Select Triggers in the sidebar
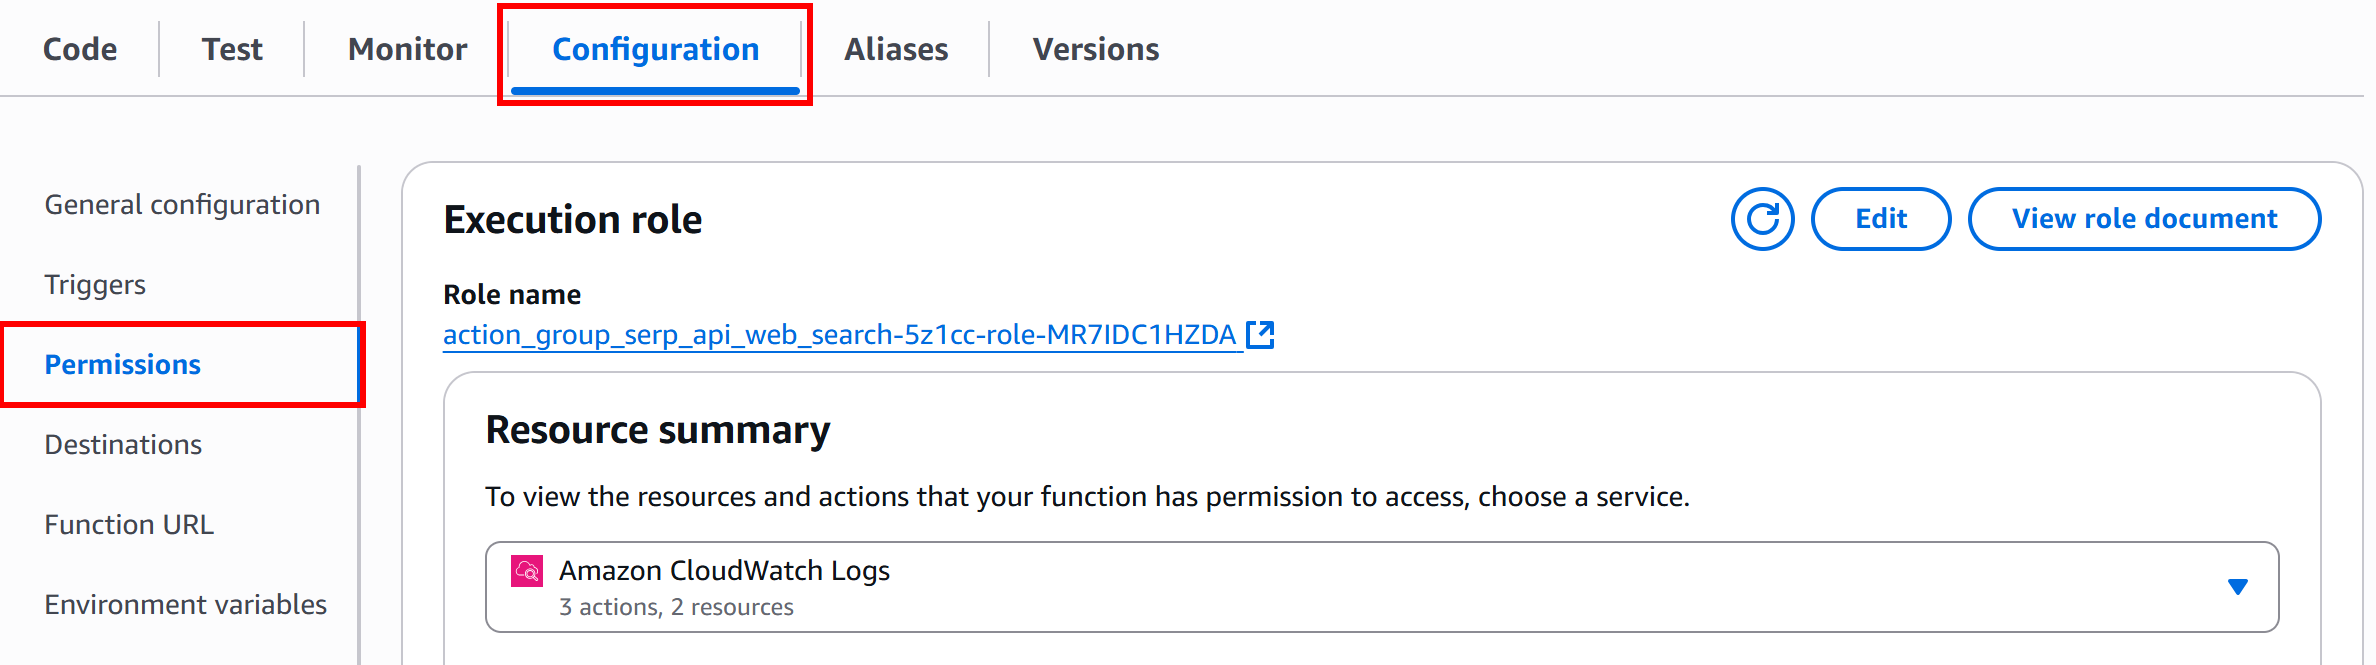This screenshot has width=2376, height=665. pos(95,284)
